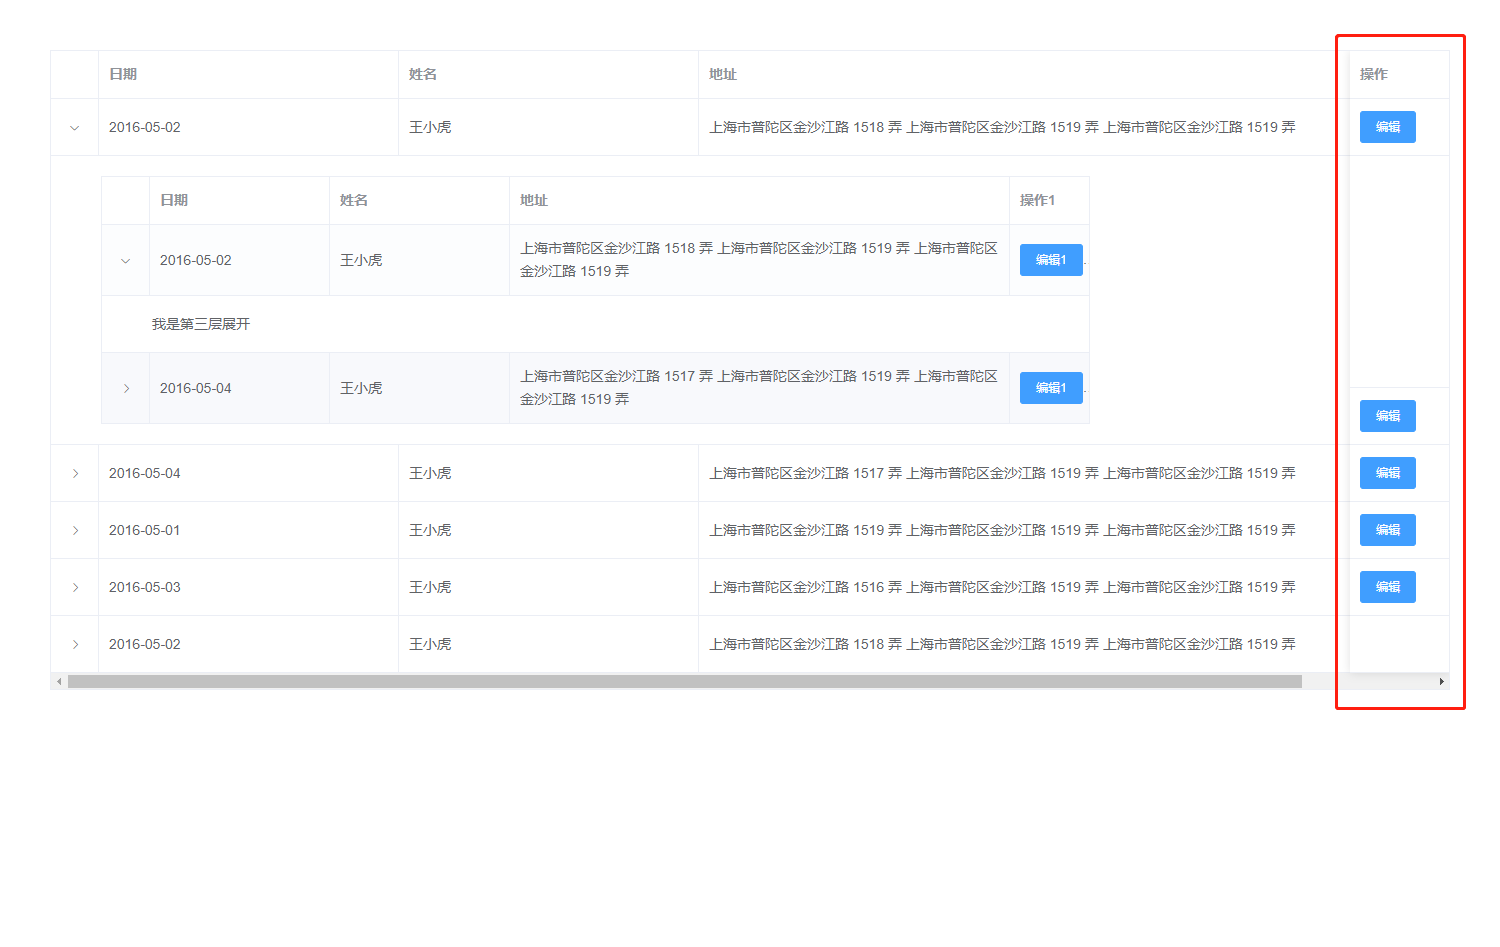Click 编辑 button for the 2016-05-01 row

click(1387, 529)
